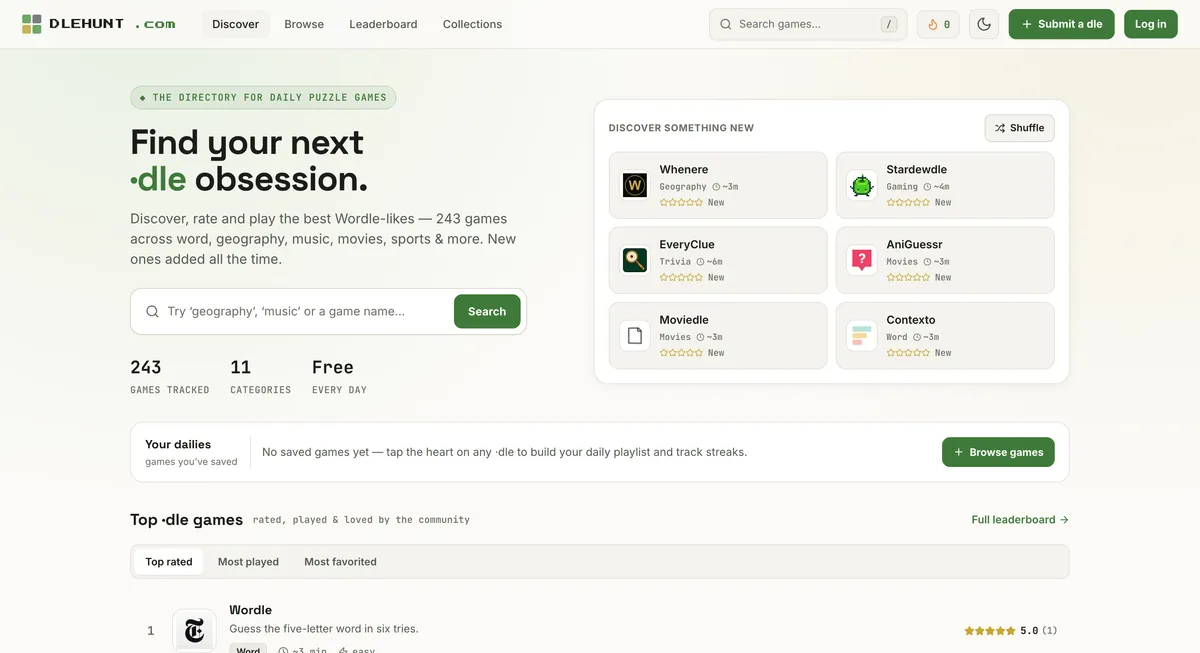Viewport: 1200px width, 653px height.
Task: Shuffle the discover suggestions
Action: point(1019,128)
